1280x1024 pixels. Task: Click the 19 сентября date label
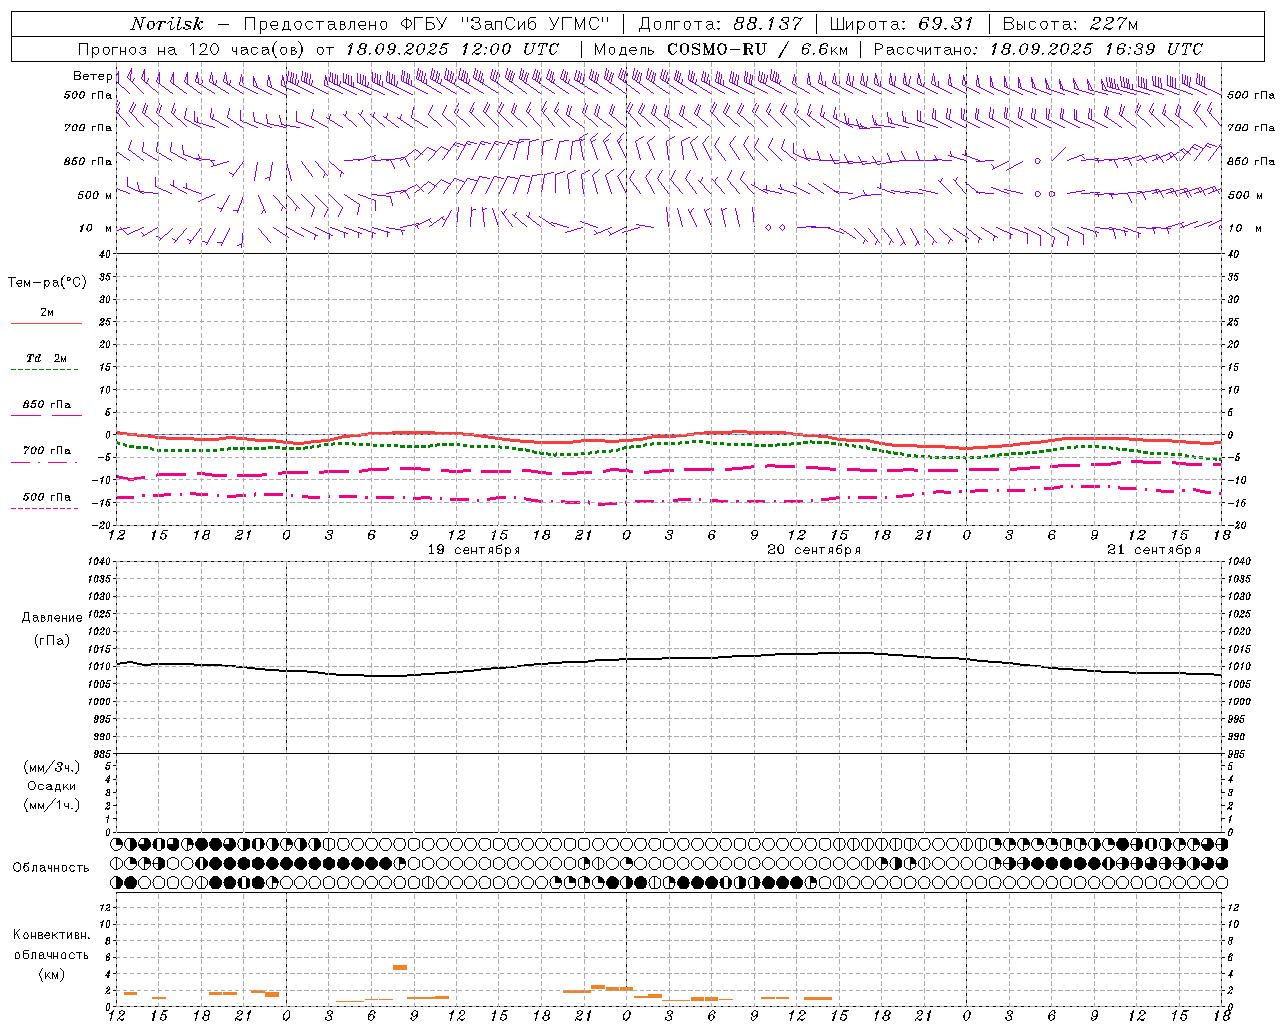pos(474,550)
